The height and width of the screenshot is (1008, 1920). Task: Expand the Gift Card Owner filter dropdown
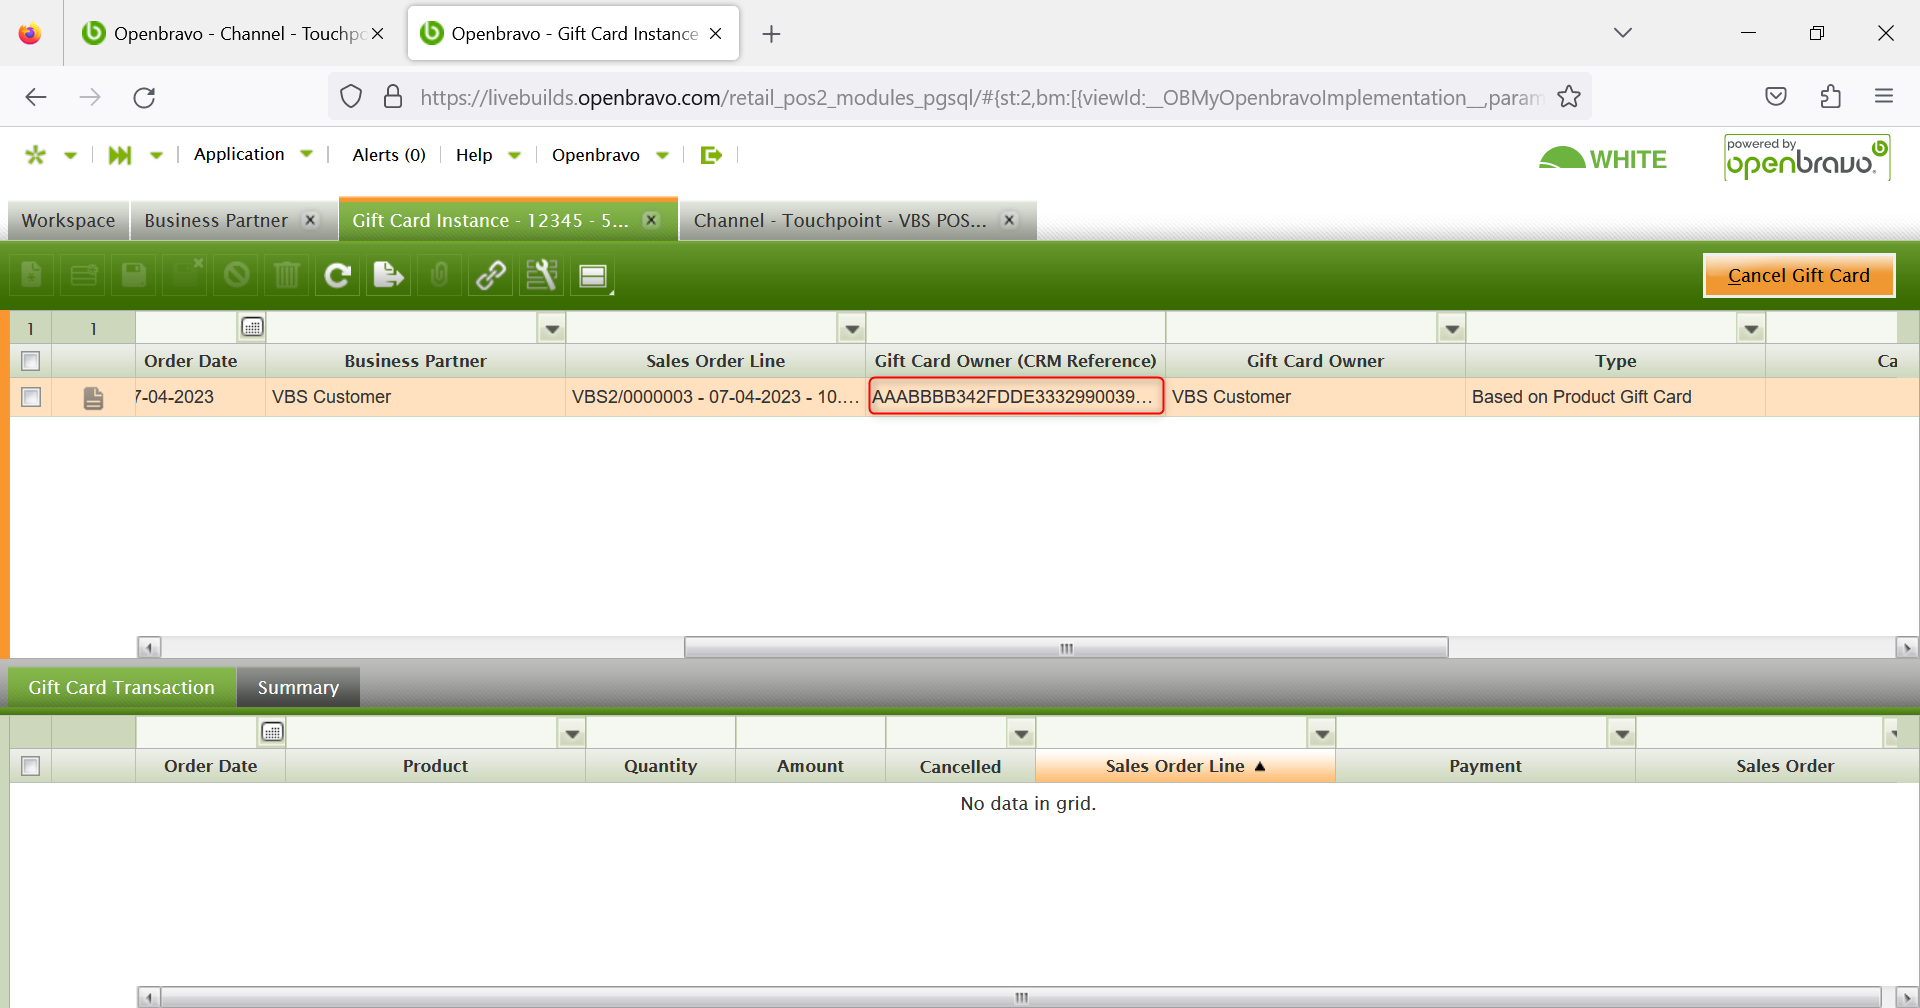click(x=1452, y=328)
